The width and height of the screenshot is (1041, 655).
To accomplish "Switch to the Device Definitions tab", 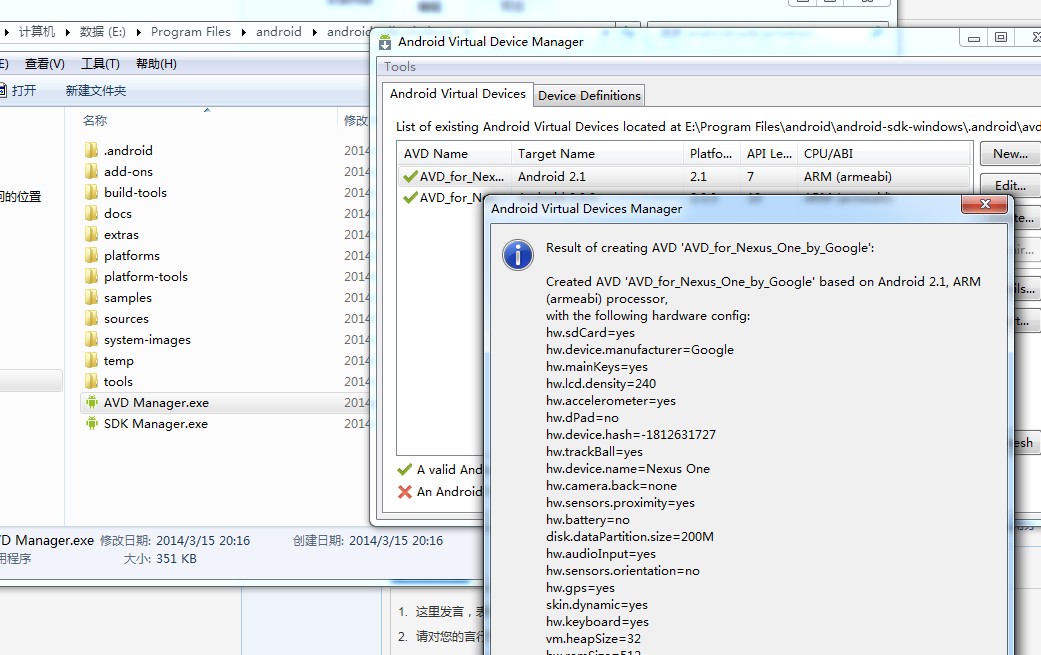I will coord(589,96).
